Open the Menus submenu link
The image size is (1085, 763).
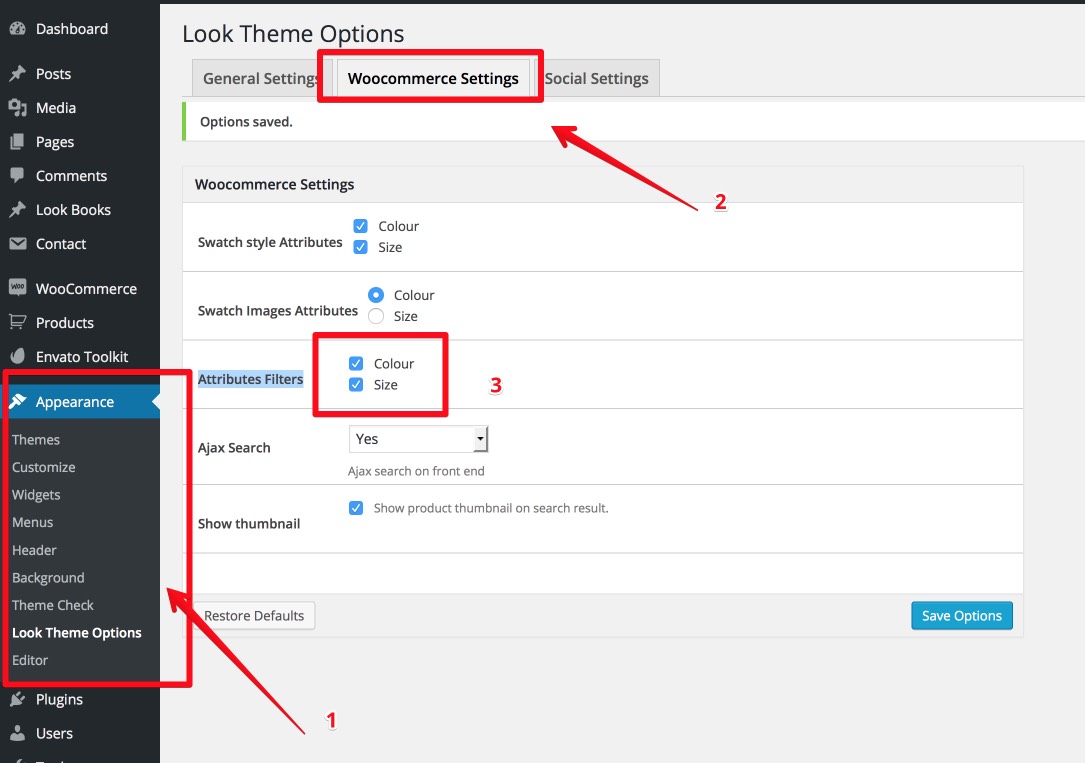click(33, 522)
